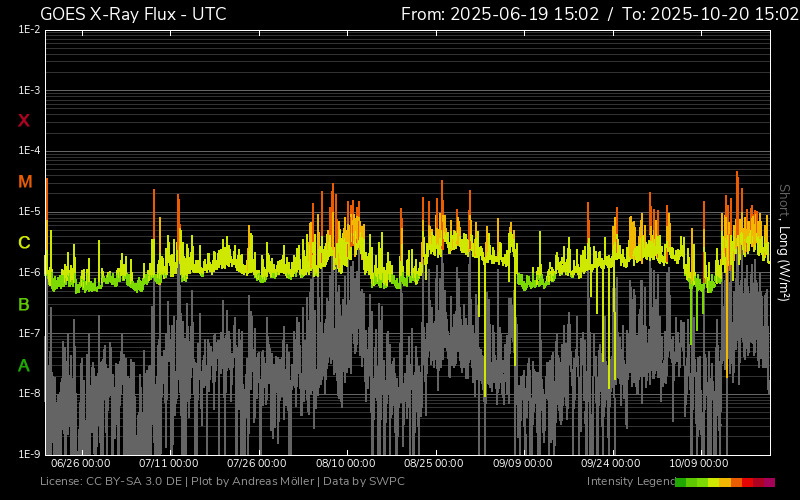
Task: Click the orange M flare class label
Action: [25, 182]
